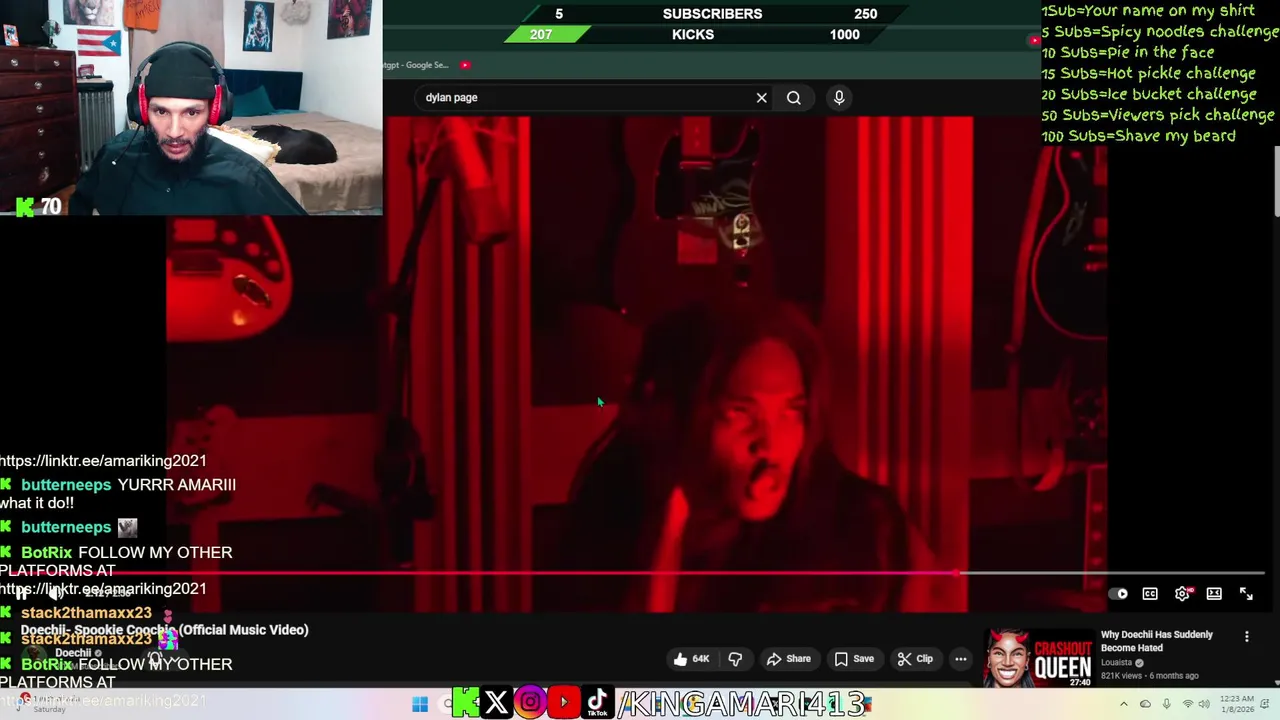
Task: Click 'Doechii- Spookie Coochie' video title
Action: tap(165, 630)
